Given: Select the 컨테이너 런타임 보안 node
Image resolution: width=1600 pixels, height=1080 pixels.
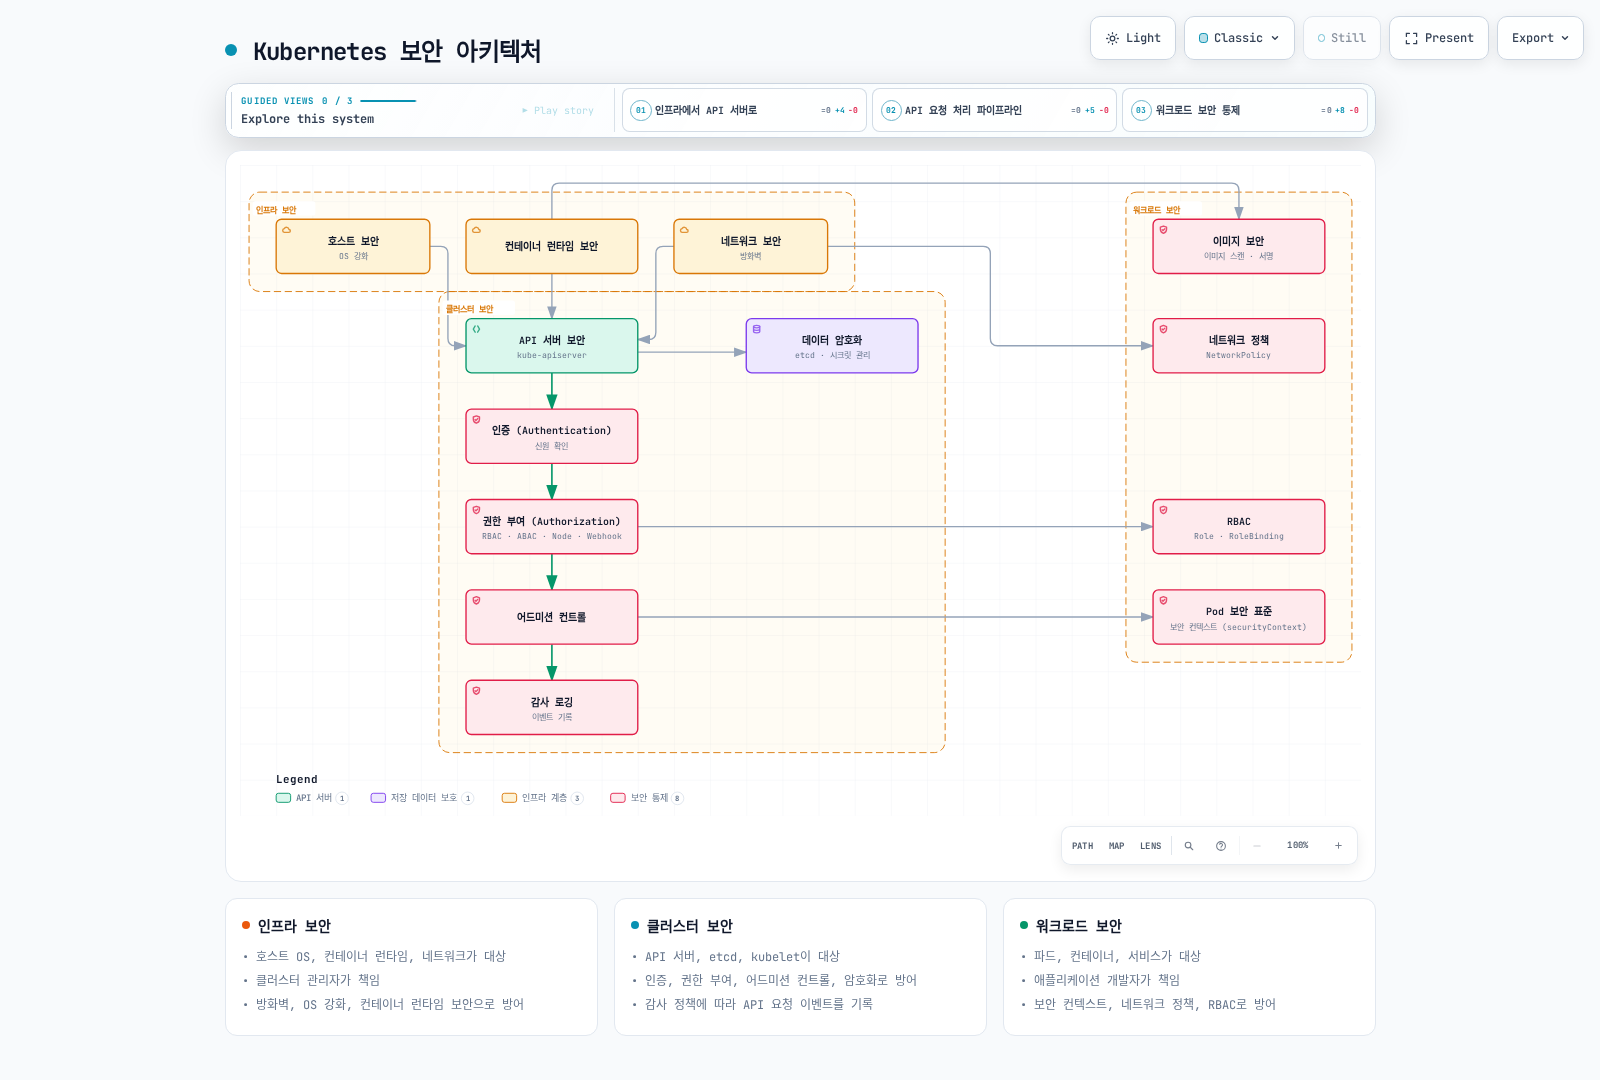Looking at the screenshot, I should tap(552, 246).
